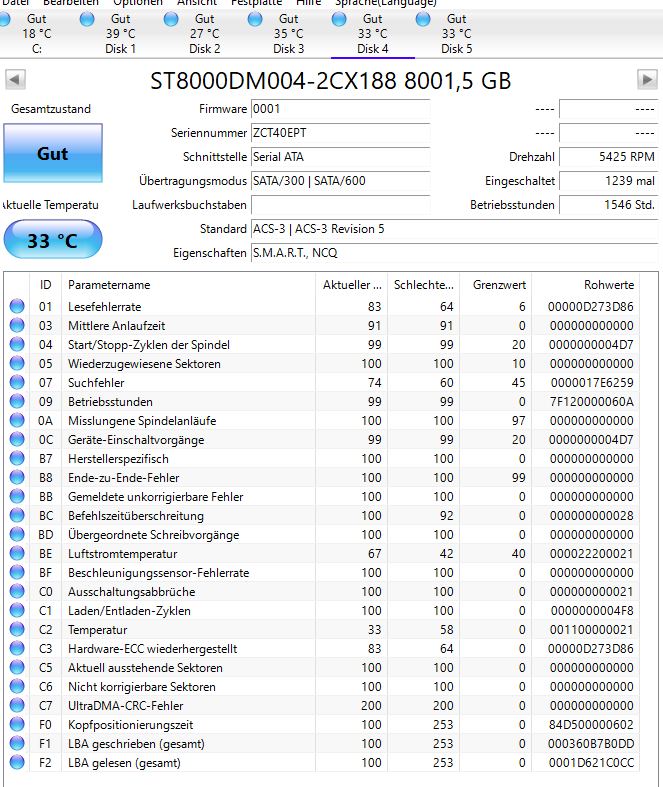Click raw value 7F120000060A
663x787 pixels.
pyautogui.click(x=591, y=402)
